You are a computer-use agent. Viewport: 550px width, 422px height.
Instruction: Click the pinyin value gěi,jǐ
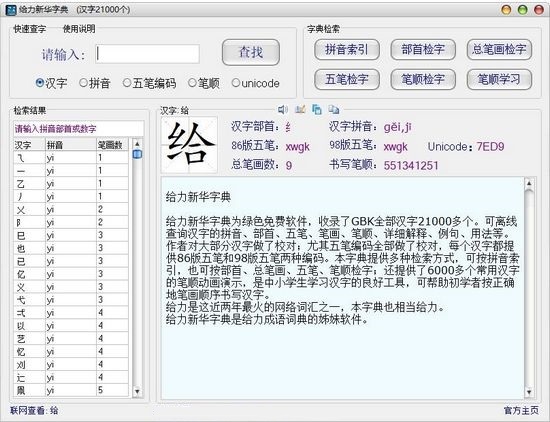point(397,127)
